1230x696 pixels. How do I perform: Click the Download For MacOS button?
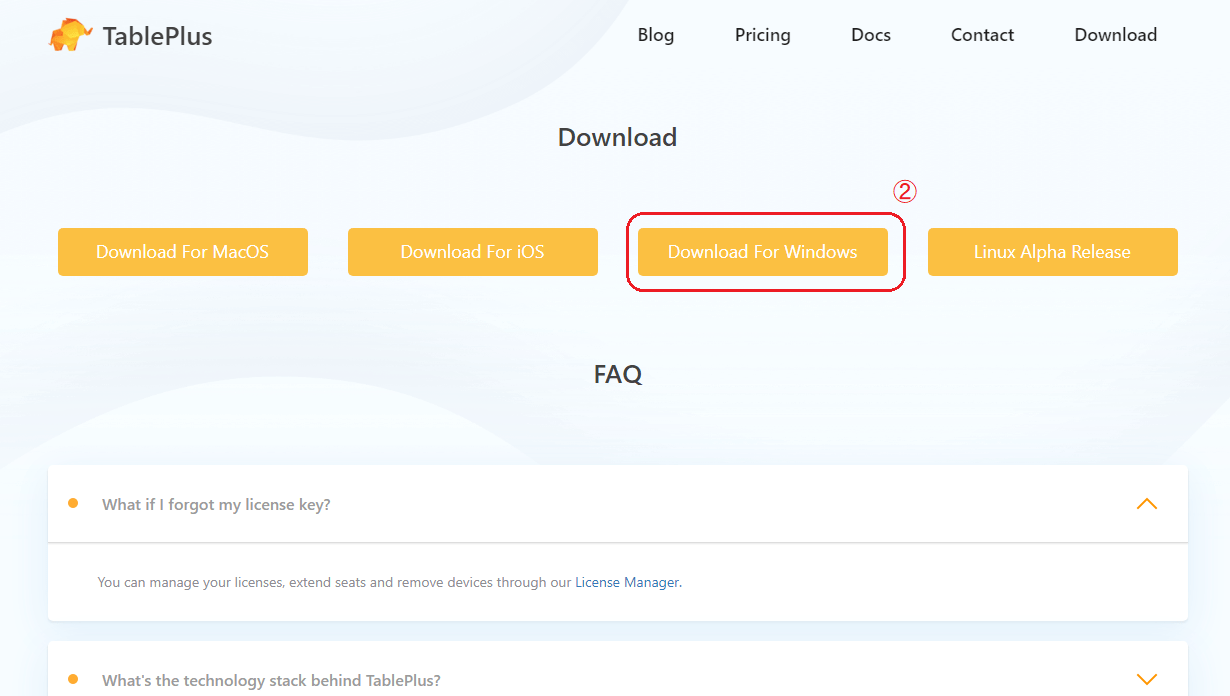click(x=183, y=252)
